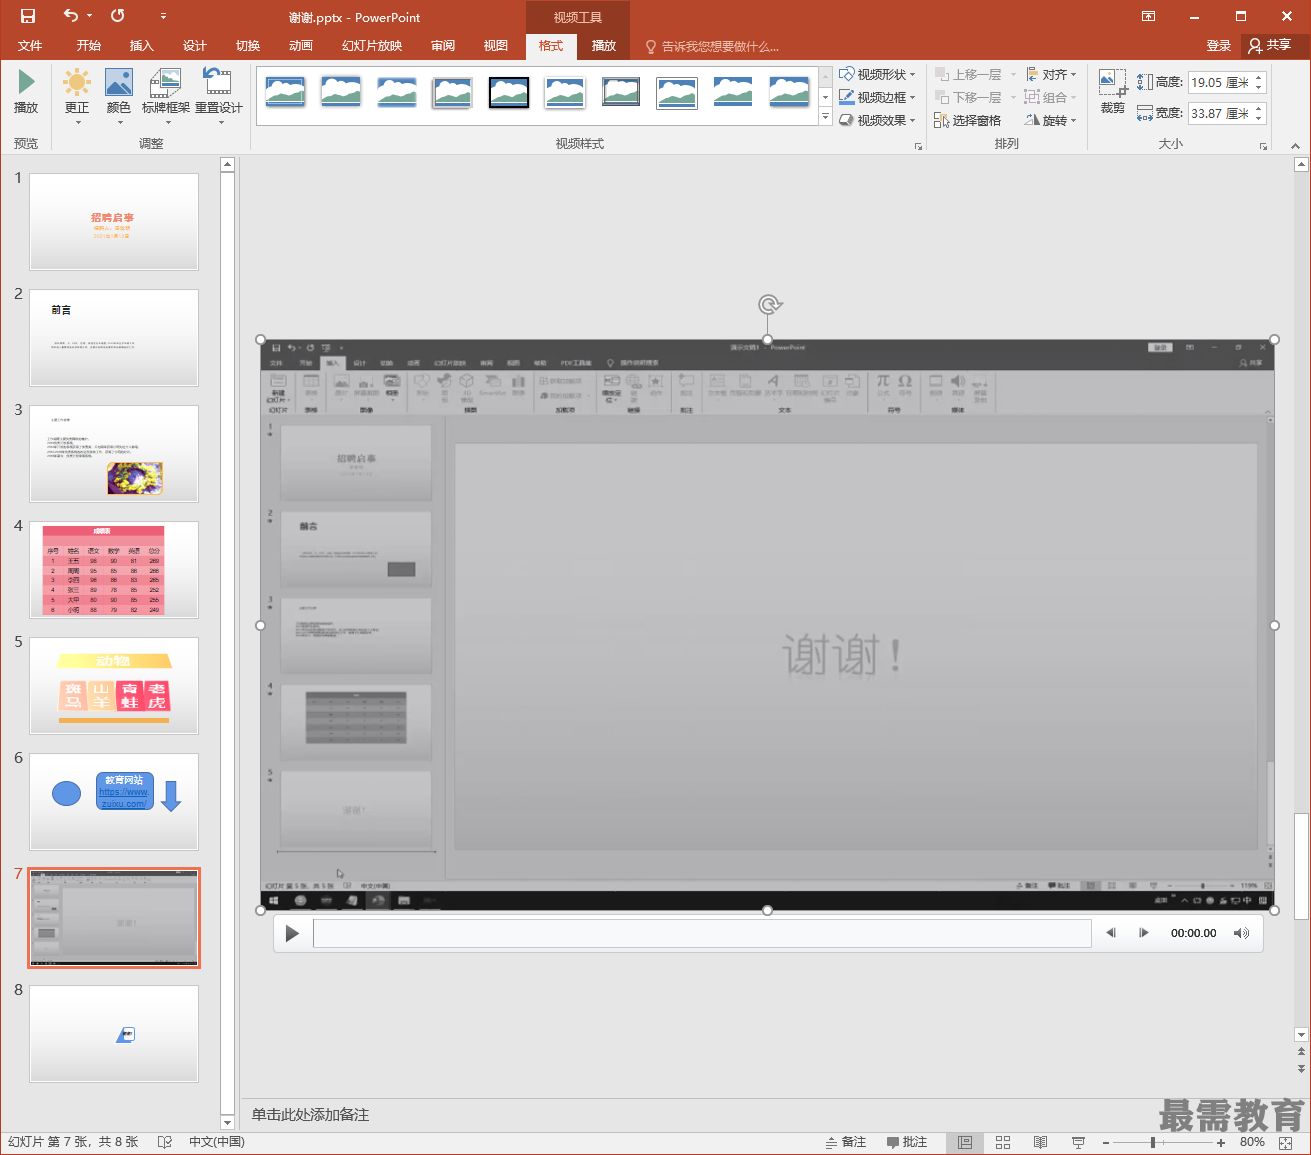Viewport: 1311px width, 1155px height.
Task: Select slide 1 thumbnail 招聘启事
Action: (x=114, y=221)
